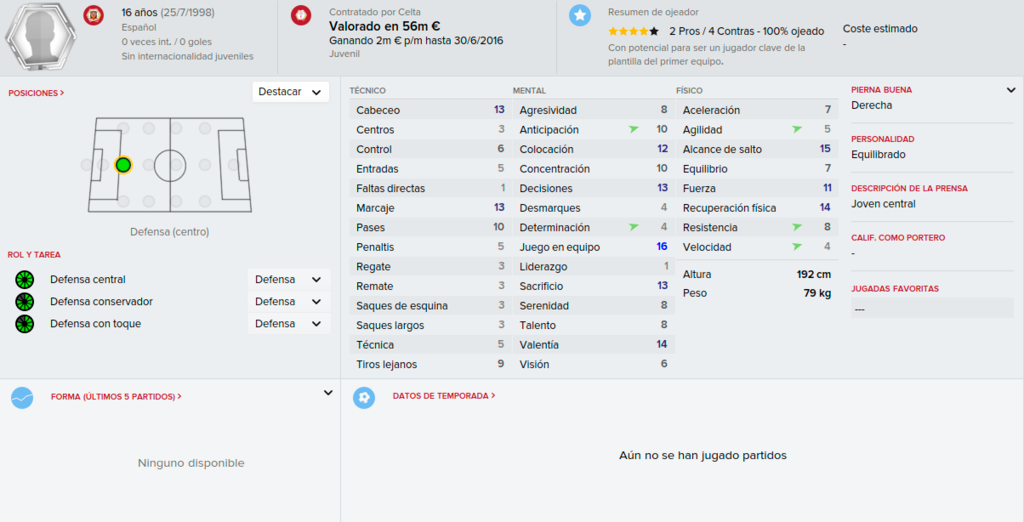Expand the Pierna buena panel chevron
The image size is (1024, 522).
point(1011,90)
